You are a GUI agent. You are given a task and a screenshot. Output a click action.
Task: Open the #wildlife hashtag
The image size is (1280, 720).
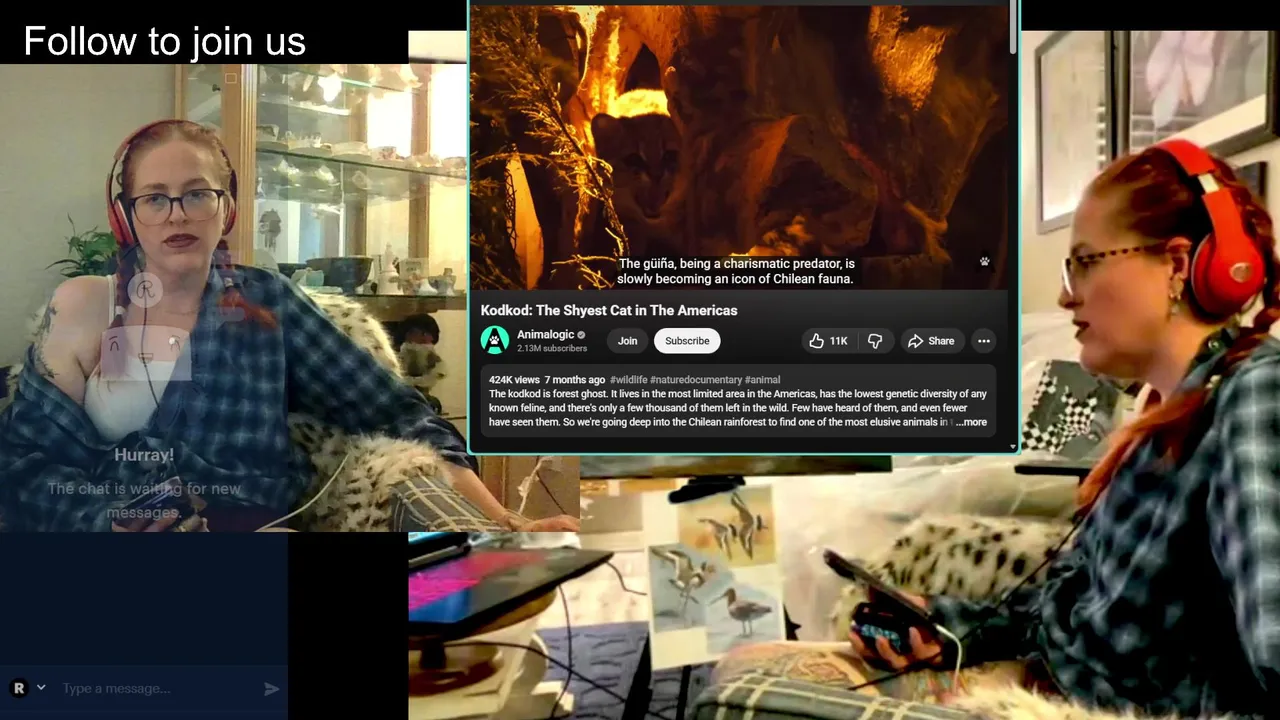click(628, 380)
